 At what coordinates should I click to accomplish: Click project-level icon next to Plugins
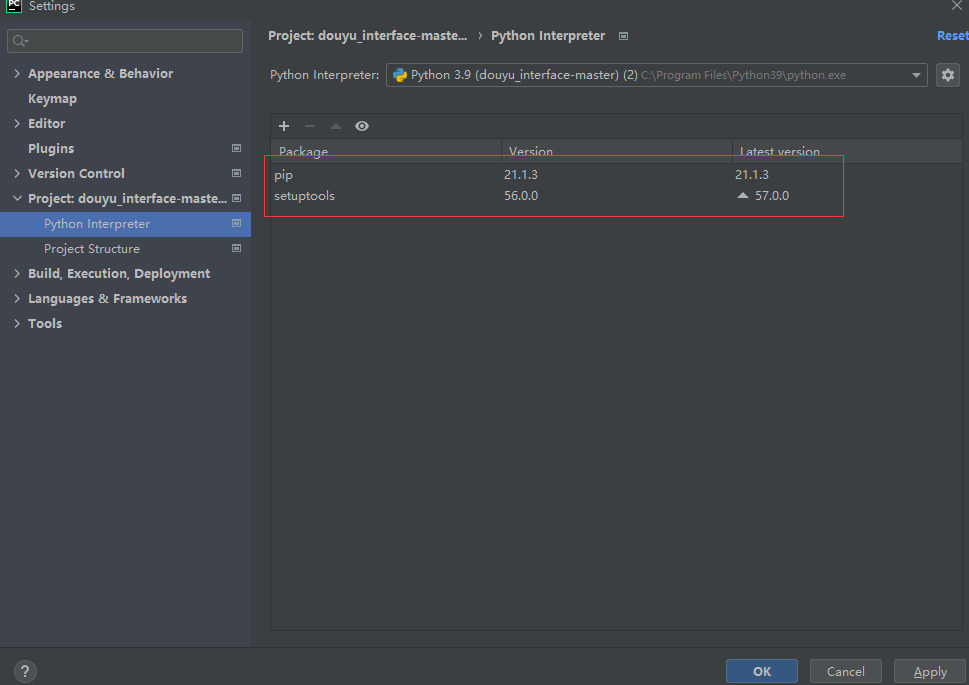[236, 148]
